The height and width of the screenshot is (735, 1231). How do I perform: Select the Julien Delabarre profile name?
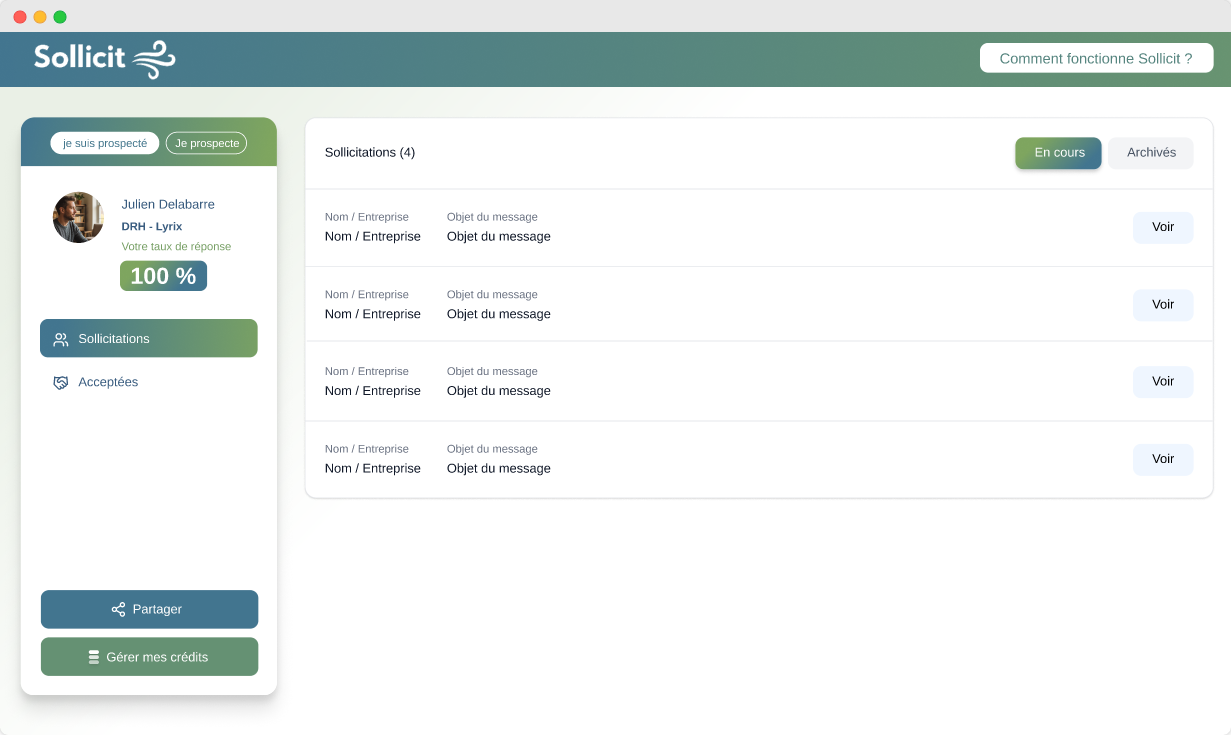(x=168, y=204)
